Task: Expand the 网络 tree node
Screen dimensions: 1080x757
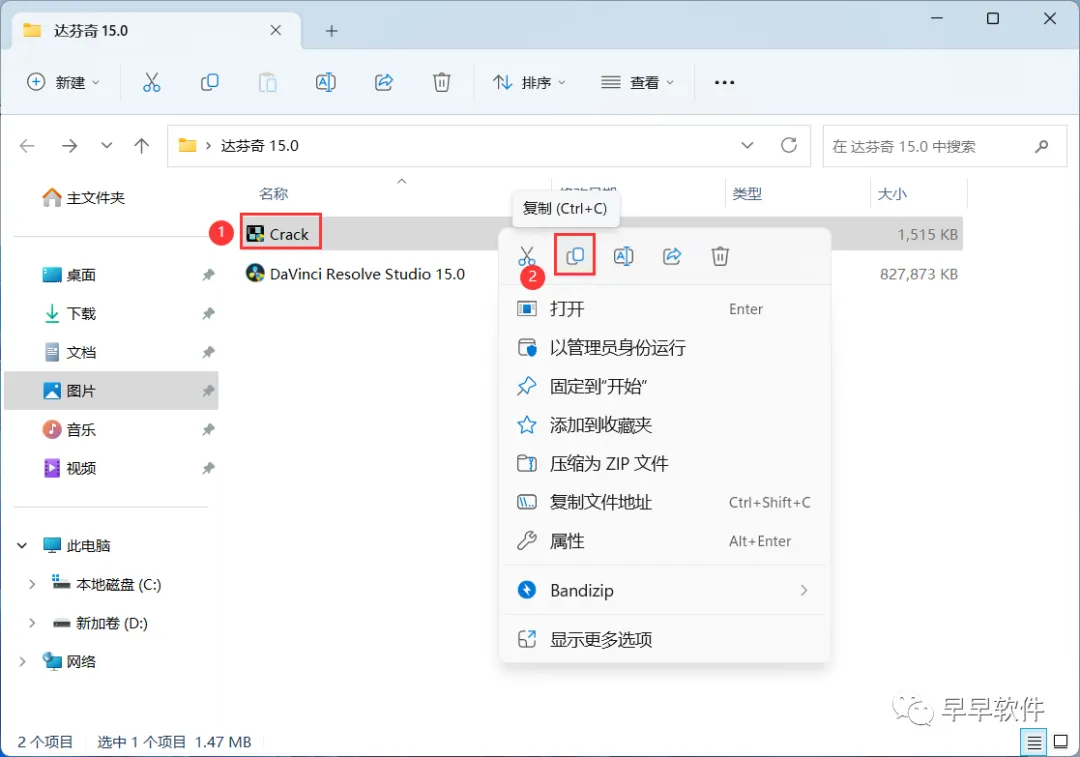Action: [22, 661]
